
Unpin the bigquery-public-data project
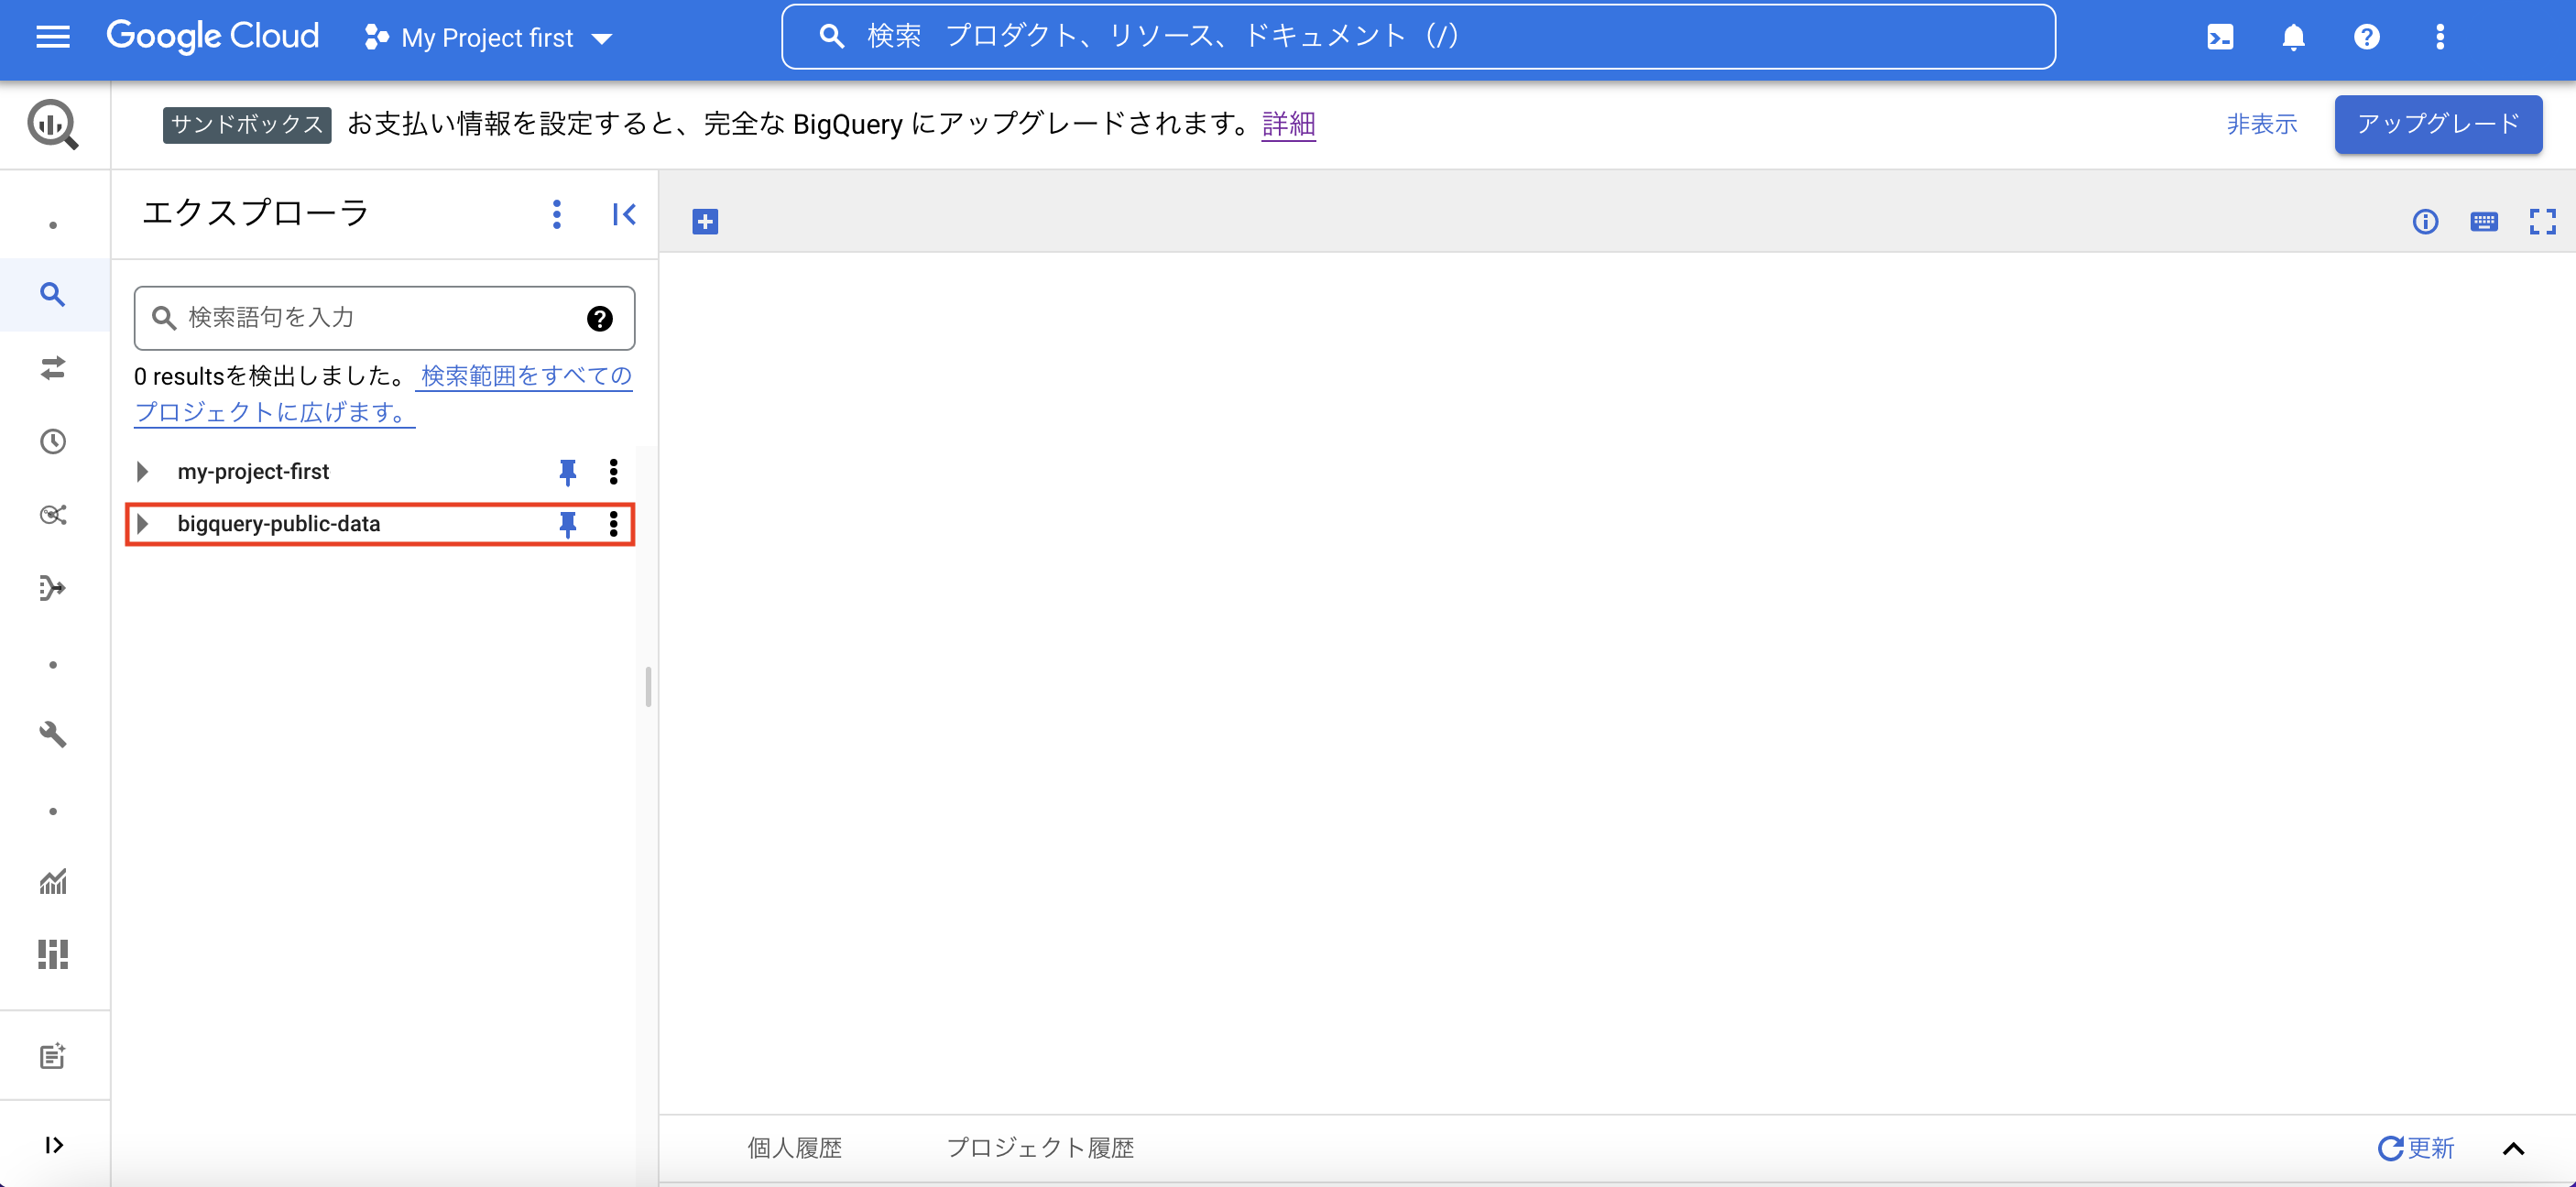(x=568, y=524)
